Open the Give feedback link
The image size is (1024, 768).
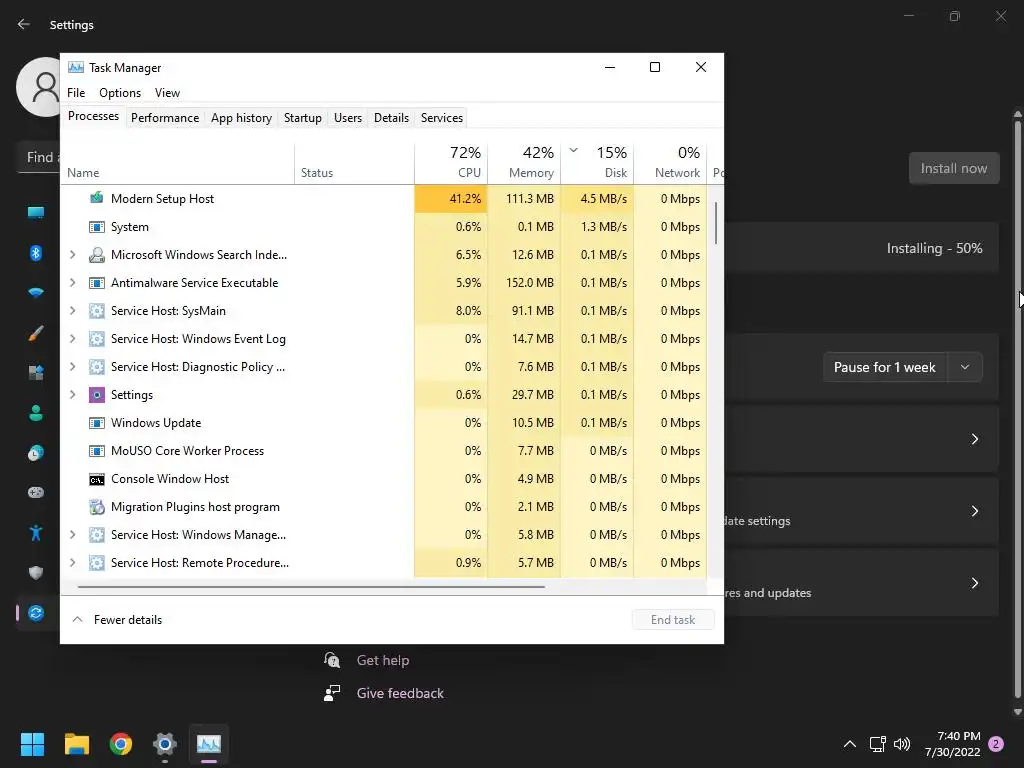[400, 693]
